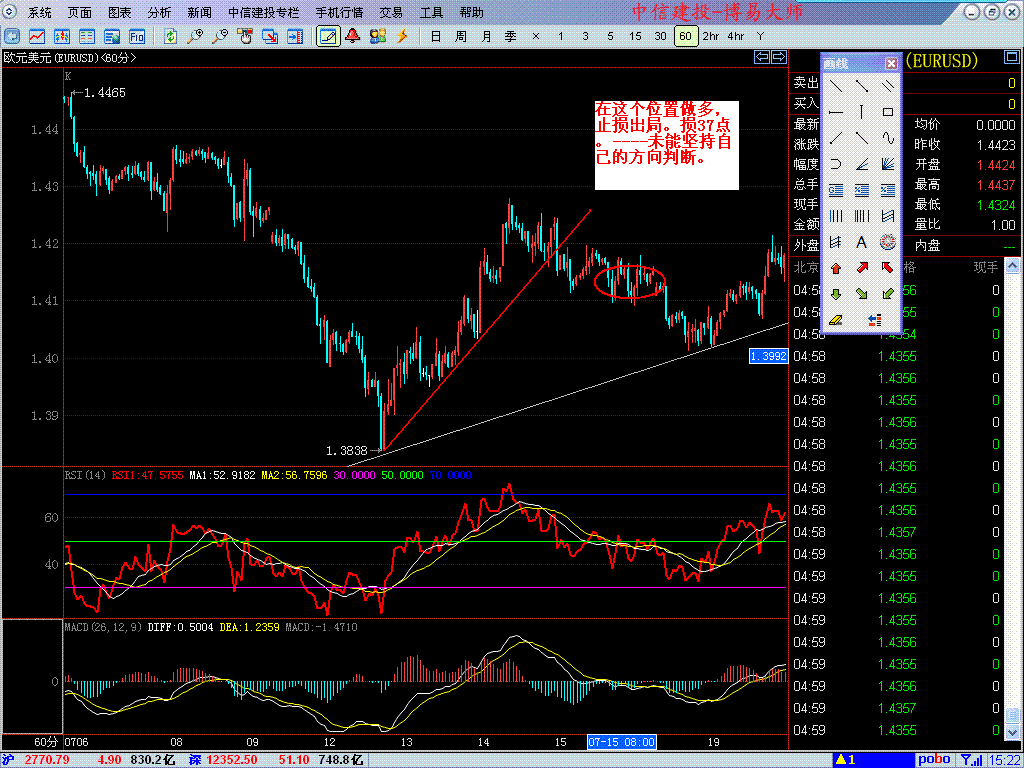This screenshot has width=1024, height=768.
Task: Click the next symbol right arrow button
Action: click(778, 57)
